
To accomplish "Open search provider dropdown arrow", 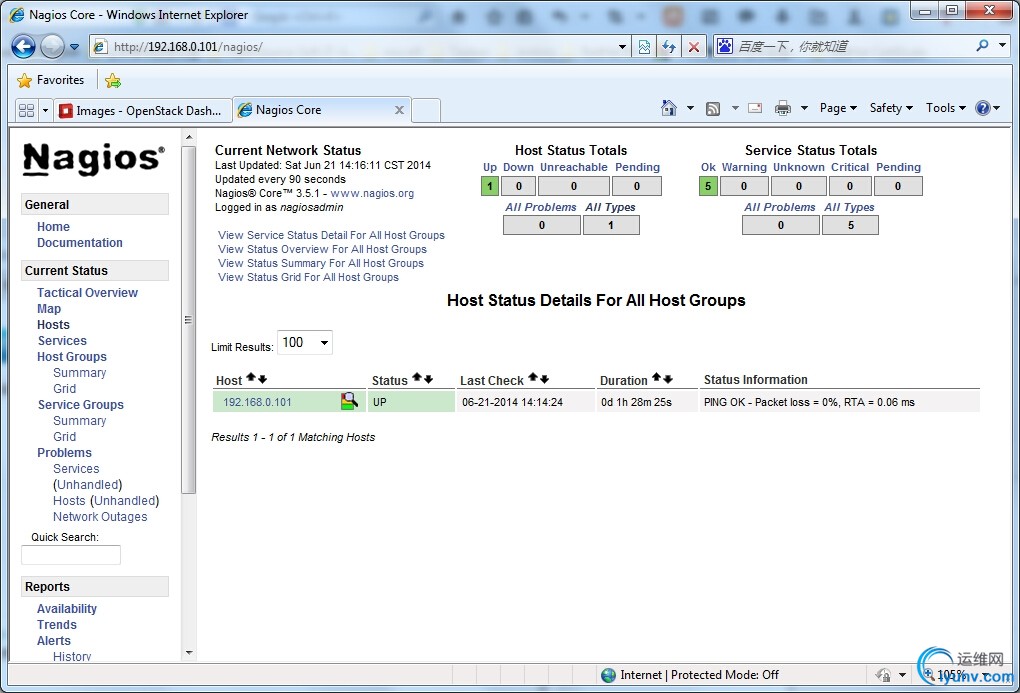I will 1002,46.
